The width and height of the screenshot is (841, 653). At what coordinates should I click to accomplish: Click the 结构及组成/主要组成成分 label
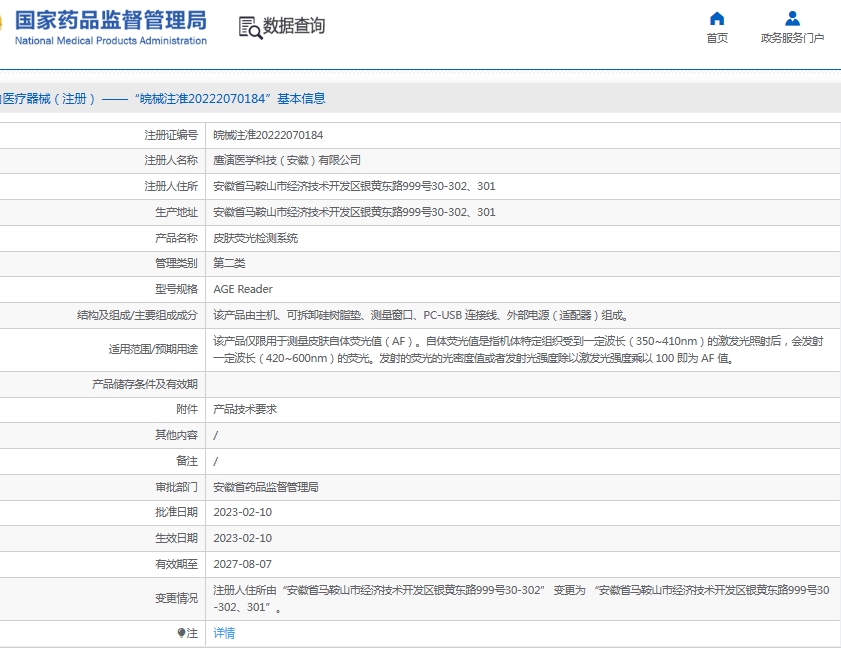click(x=137, y=316)
